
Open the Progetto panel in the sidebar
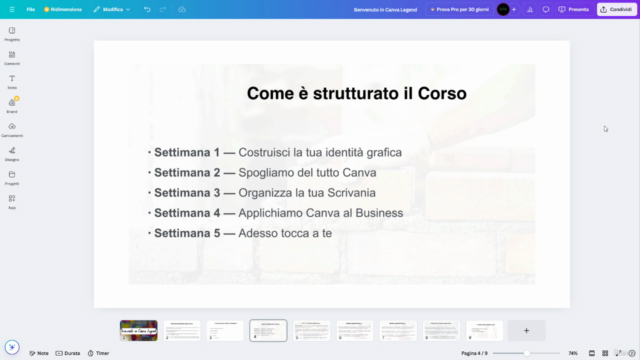(12, 34)
